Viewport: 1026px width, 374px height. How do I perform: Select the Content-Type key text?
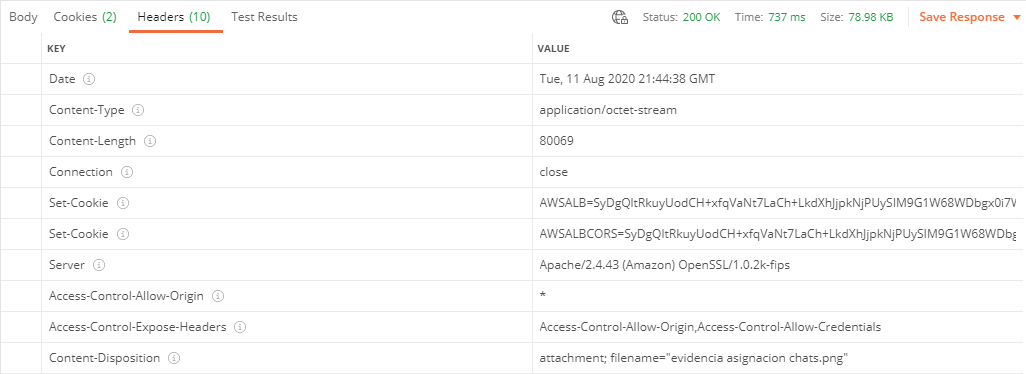tap(86, 110)
